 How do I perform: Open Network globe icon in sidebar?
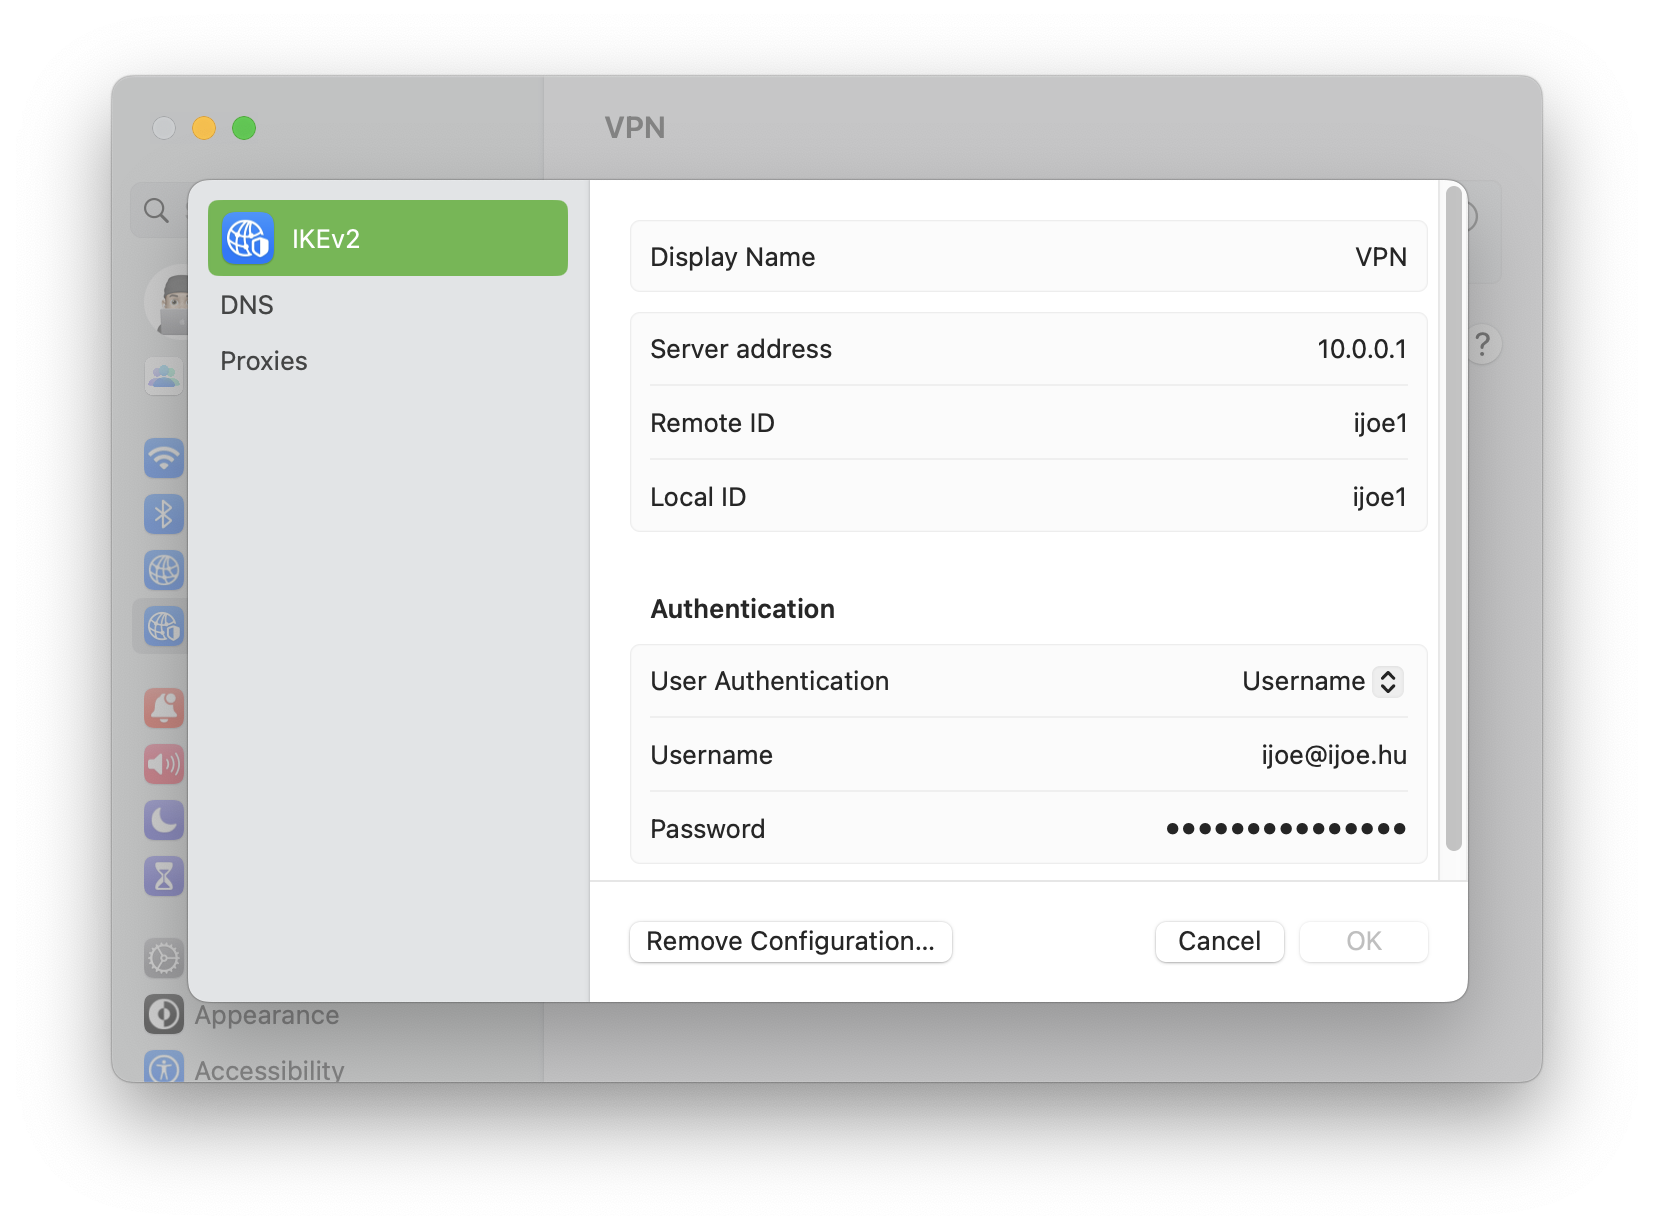[x=164, y=570]
